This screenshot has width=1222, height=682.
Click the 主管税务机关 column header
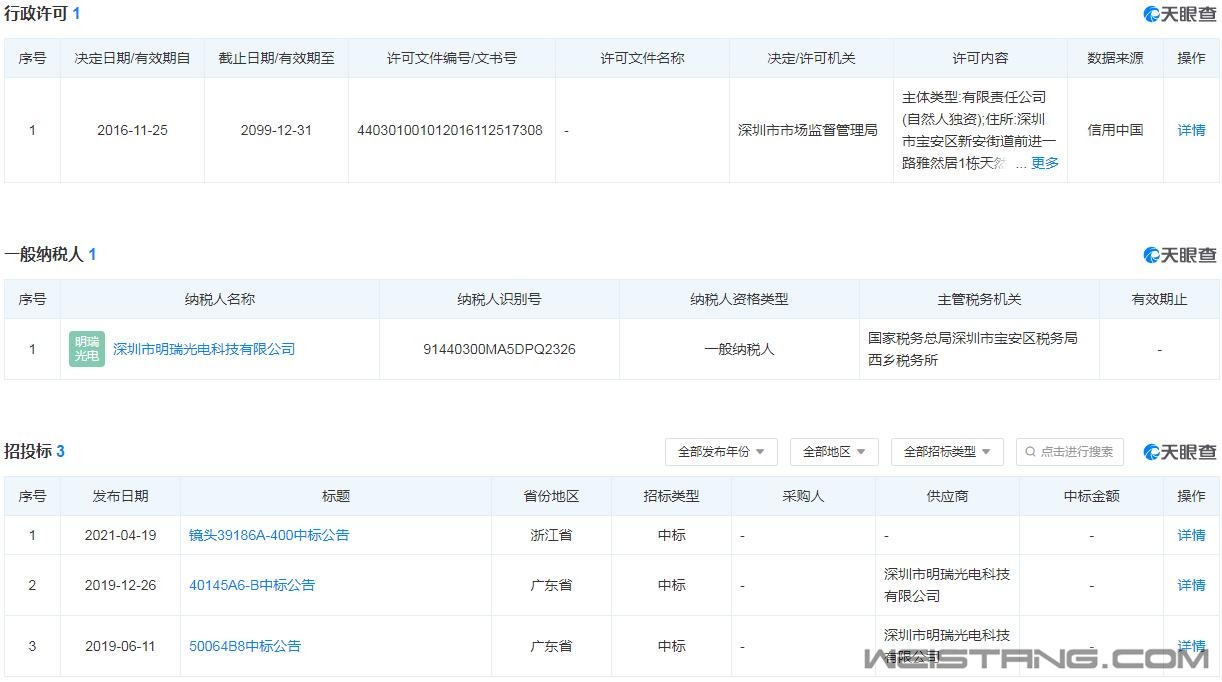[979, 299]
